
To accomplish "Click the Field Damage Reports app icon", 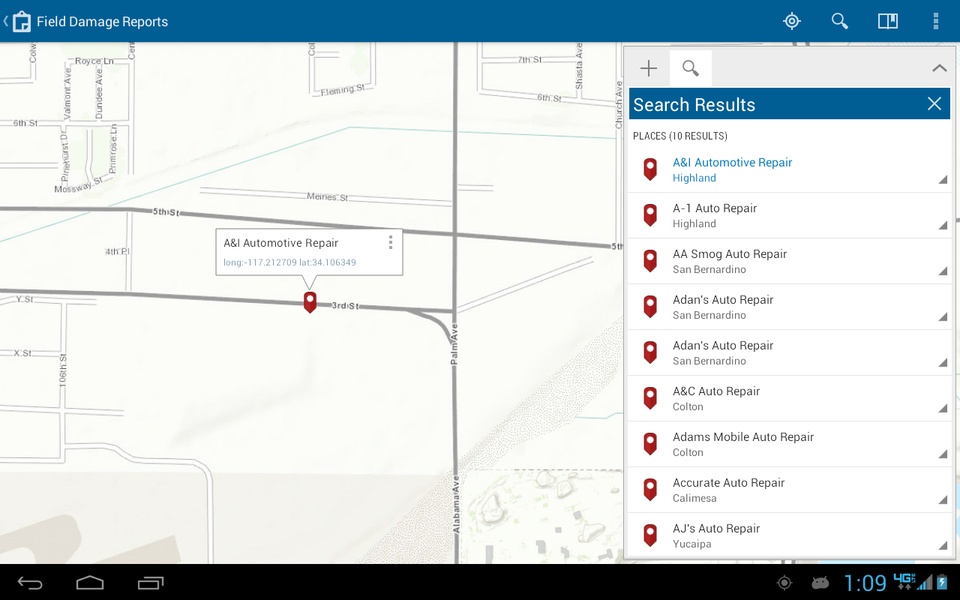I will [x=21, y=21].
